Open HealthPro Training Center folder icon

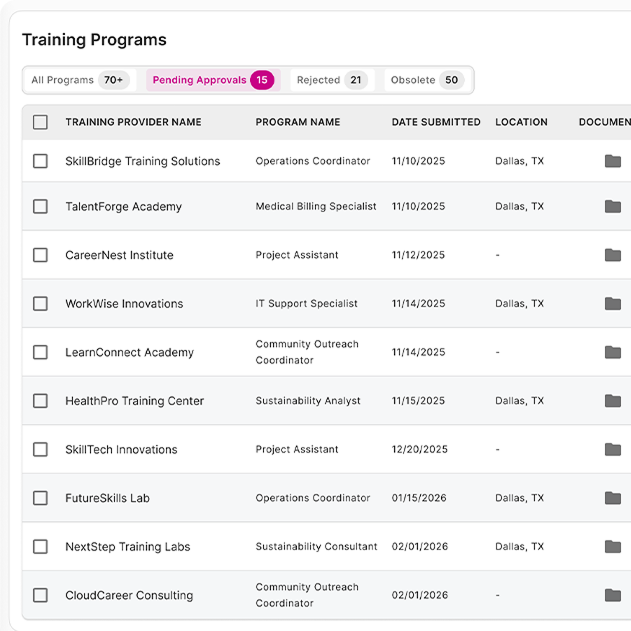click(x=612, y=401)
